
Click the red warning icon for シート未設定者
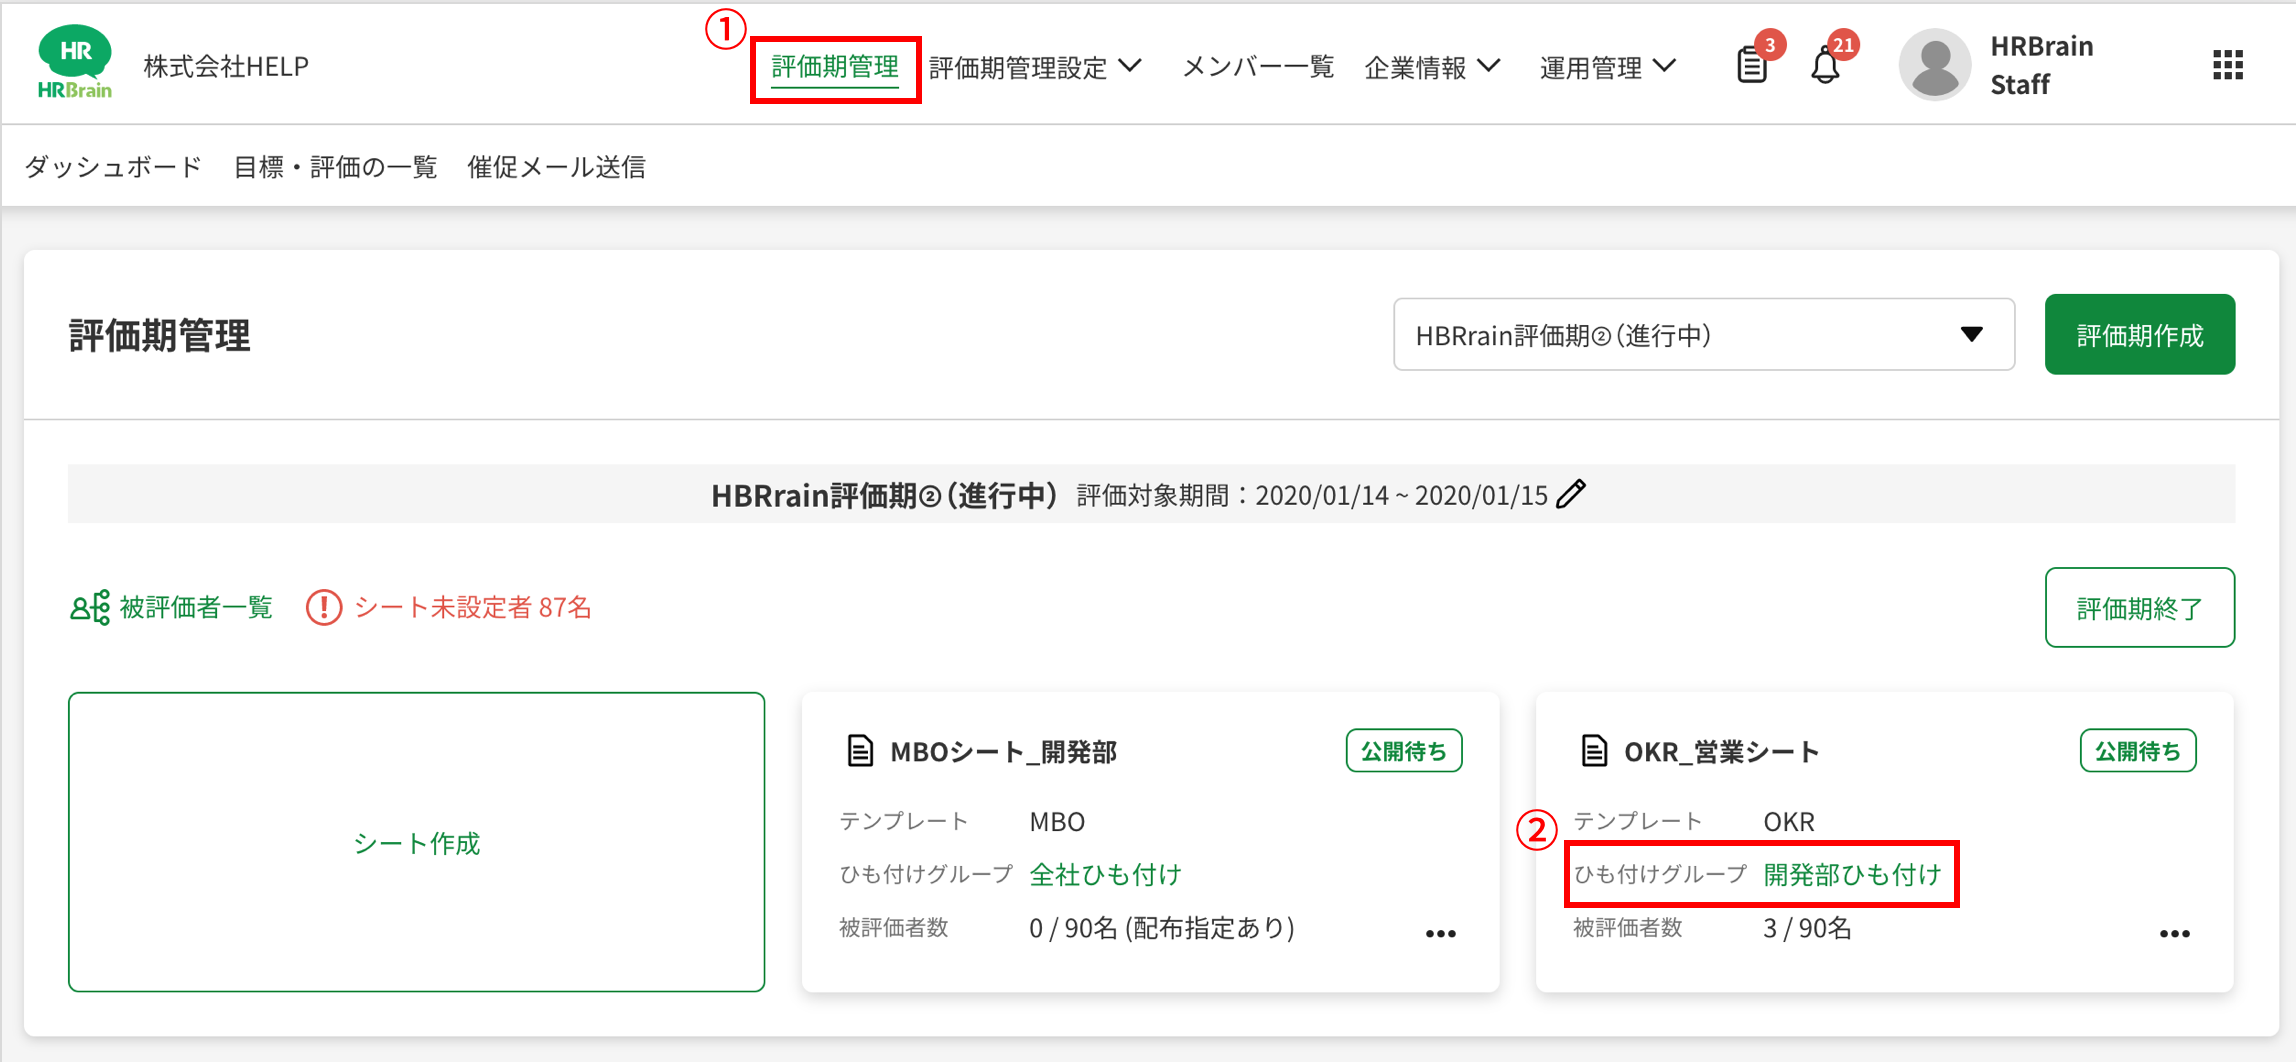coord(324,607)
